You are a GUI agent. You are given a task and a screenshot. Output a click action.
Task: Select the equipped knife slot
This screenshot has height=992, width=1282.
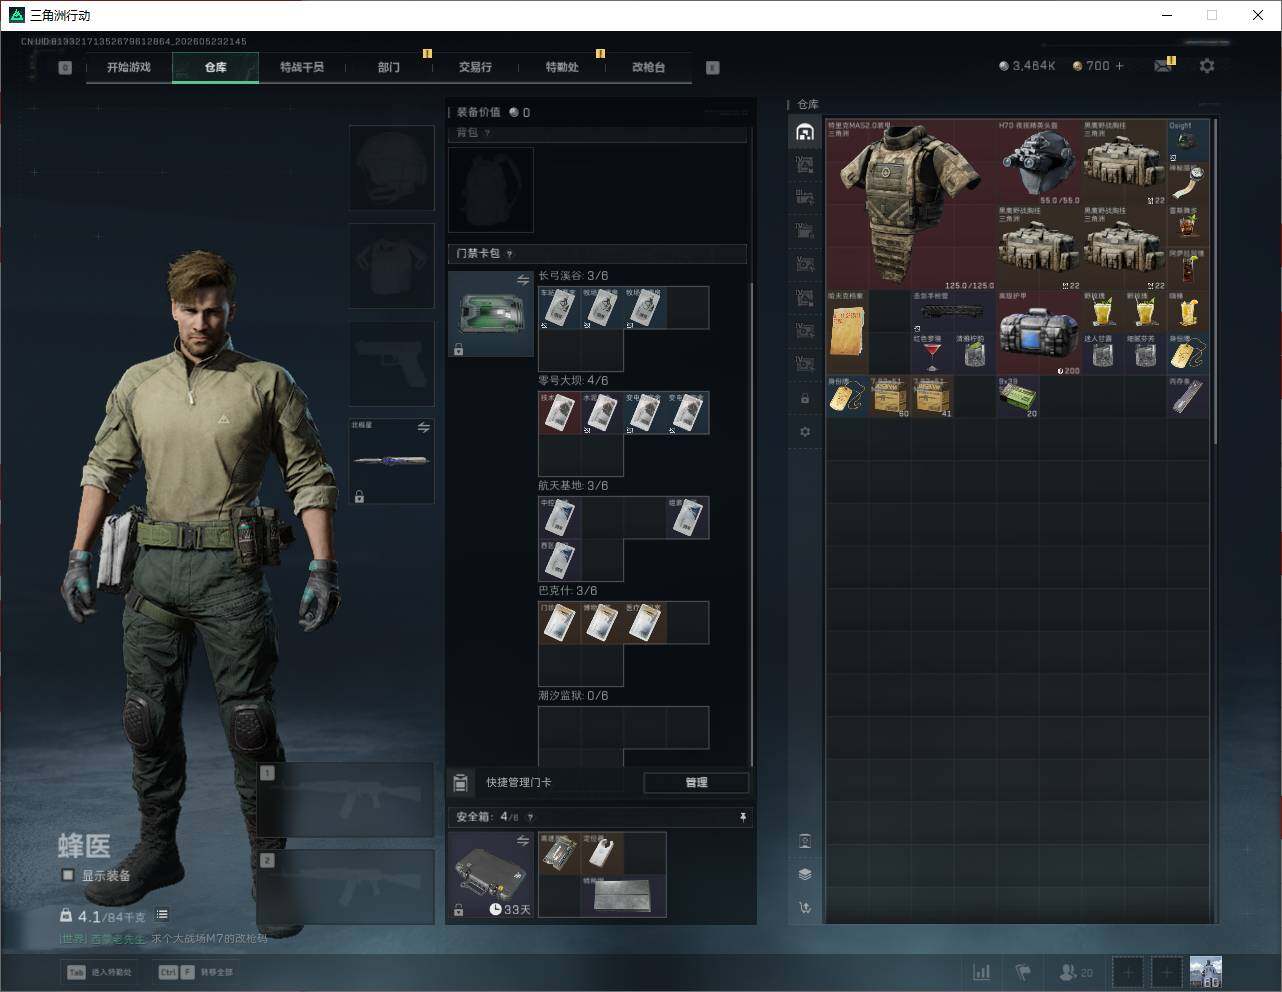(391, 461)
